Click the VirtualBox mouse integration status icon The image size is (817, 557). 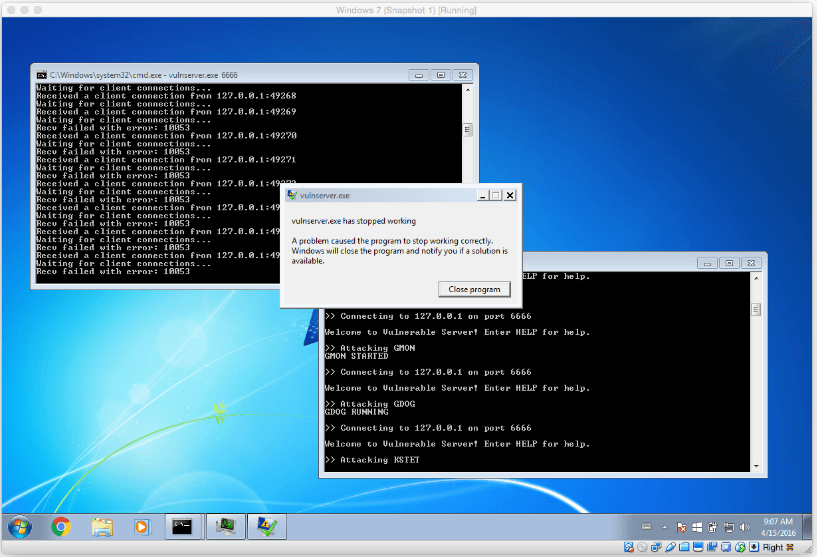point(740,547)
